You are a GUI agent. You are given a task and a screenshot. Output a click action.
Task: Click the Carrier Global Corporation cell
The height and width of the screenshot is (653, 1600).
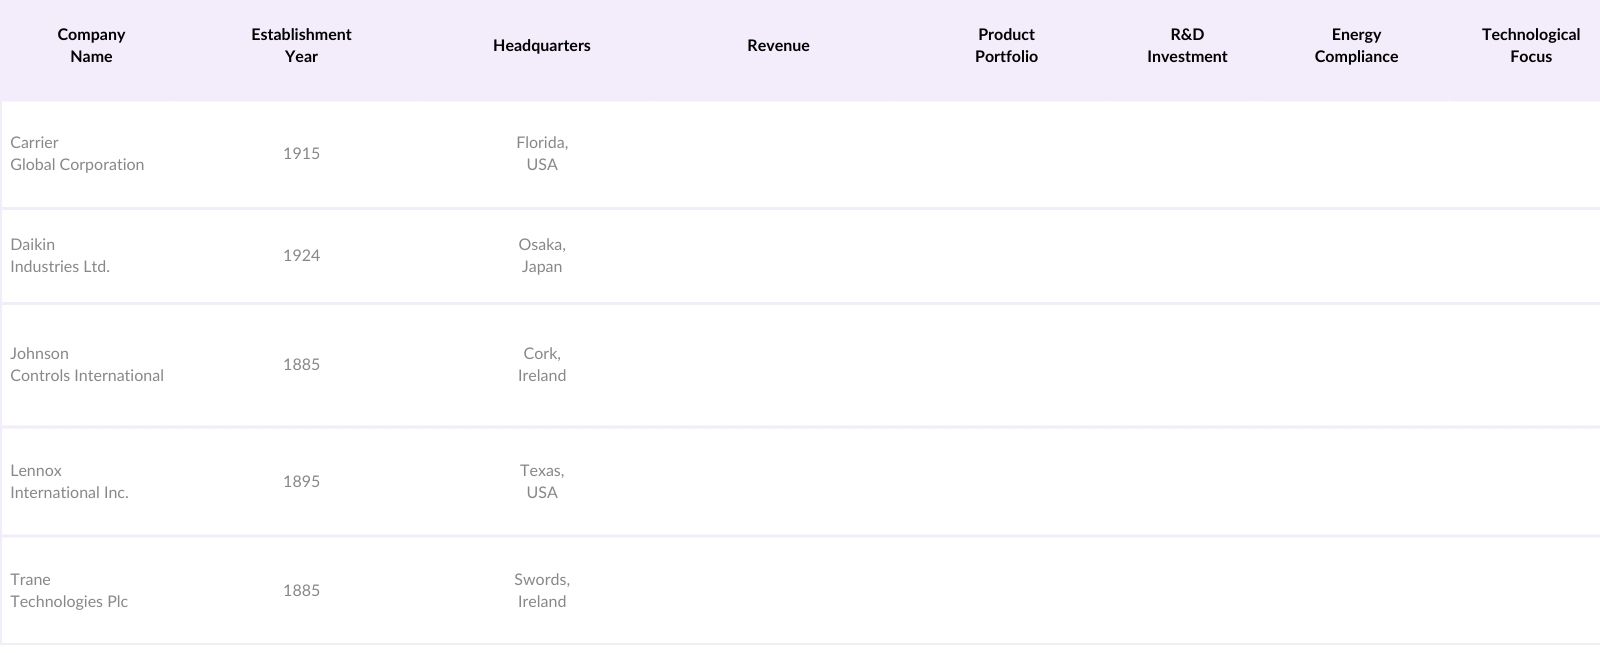(77, 154)
